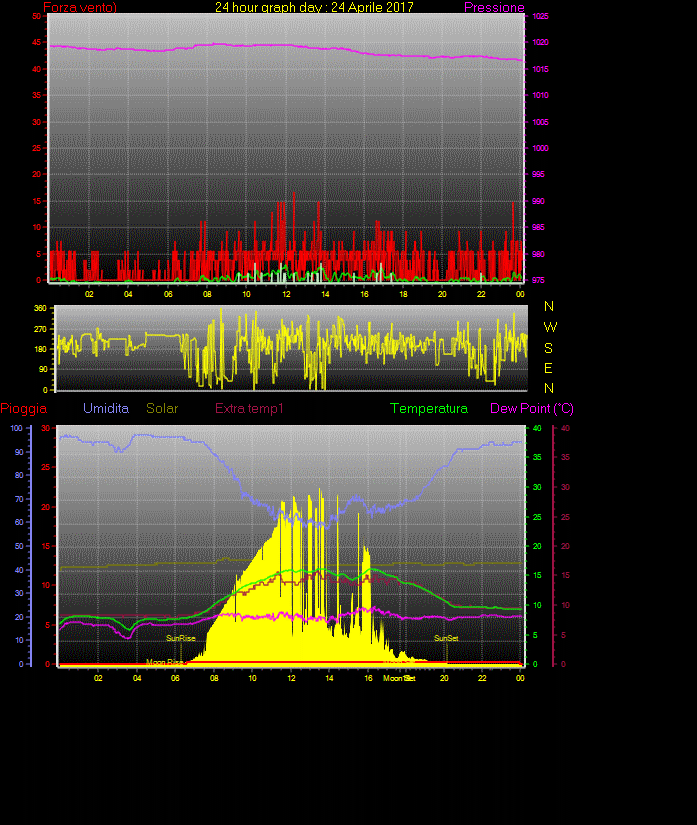Select the 'Pioggia' rain legend label
Screen dimensions: 697x825
coord(24,408)
